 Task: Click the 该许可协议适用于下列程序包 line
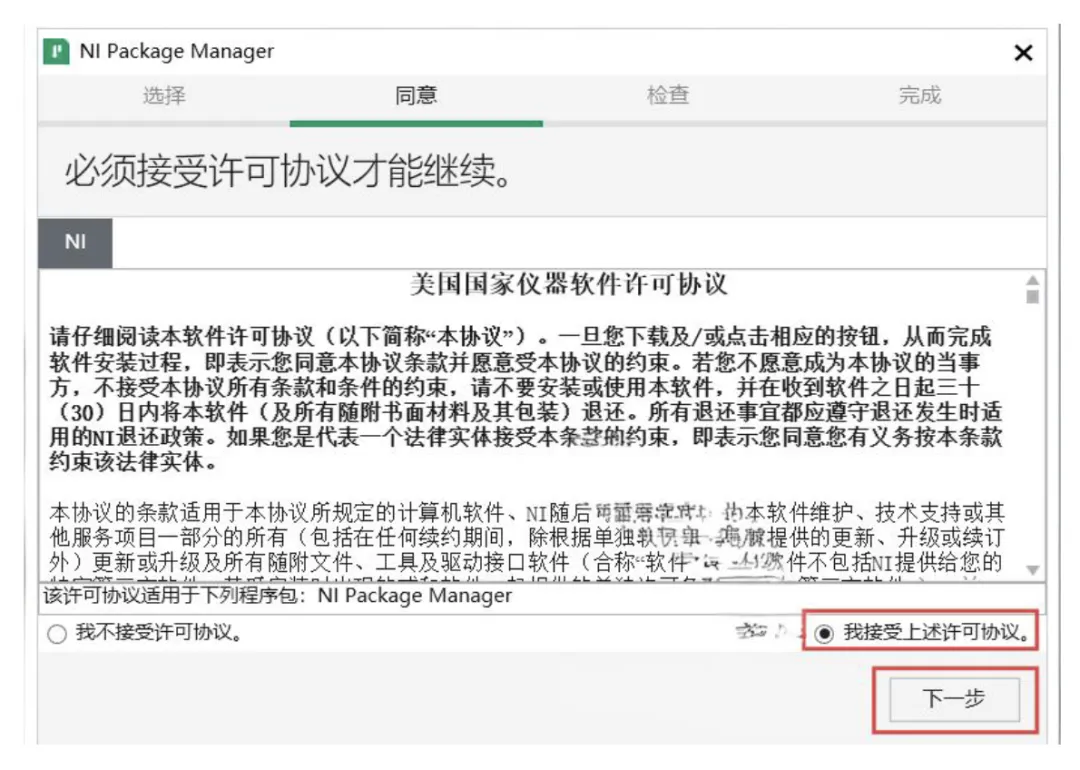[278, 596]
